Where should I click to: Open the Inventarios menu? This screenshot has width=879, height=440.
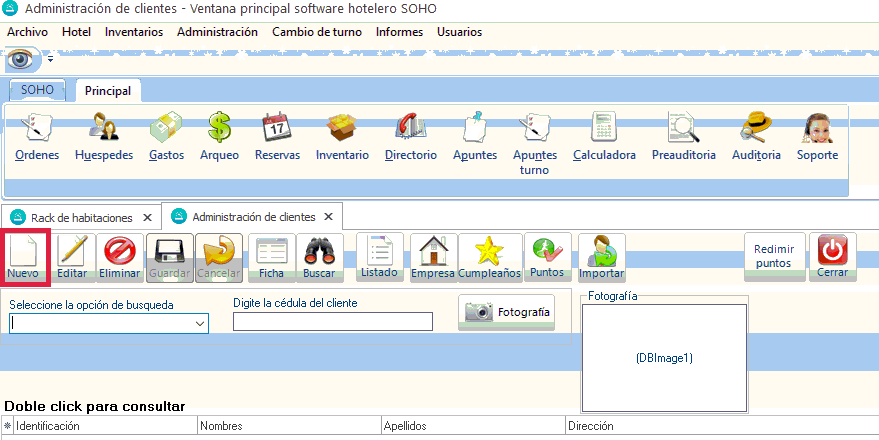pyautogui.click(x=134, y=32)
